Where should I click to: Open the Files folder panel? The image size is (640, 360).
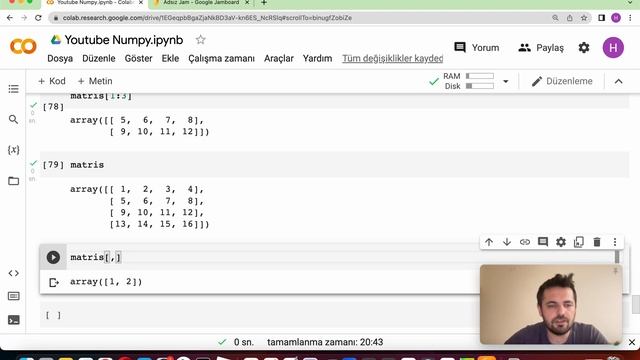13,181
